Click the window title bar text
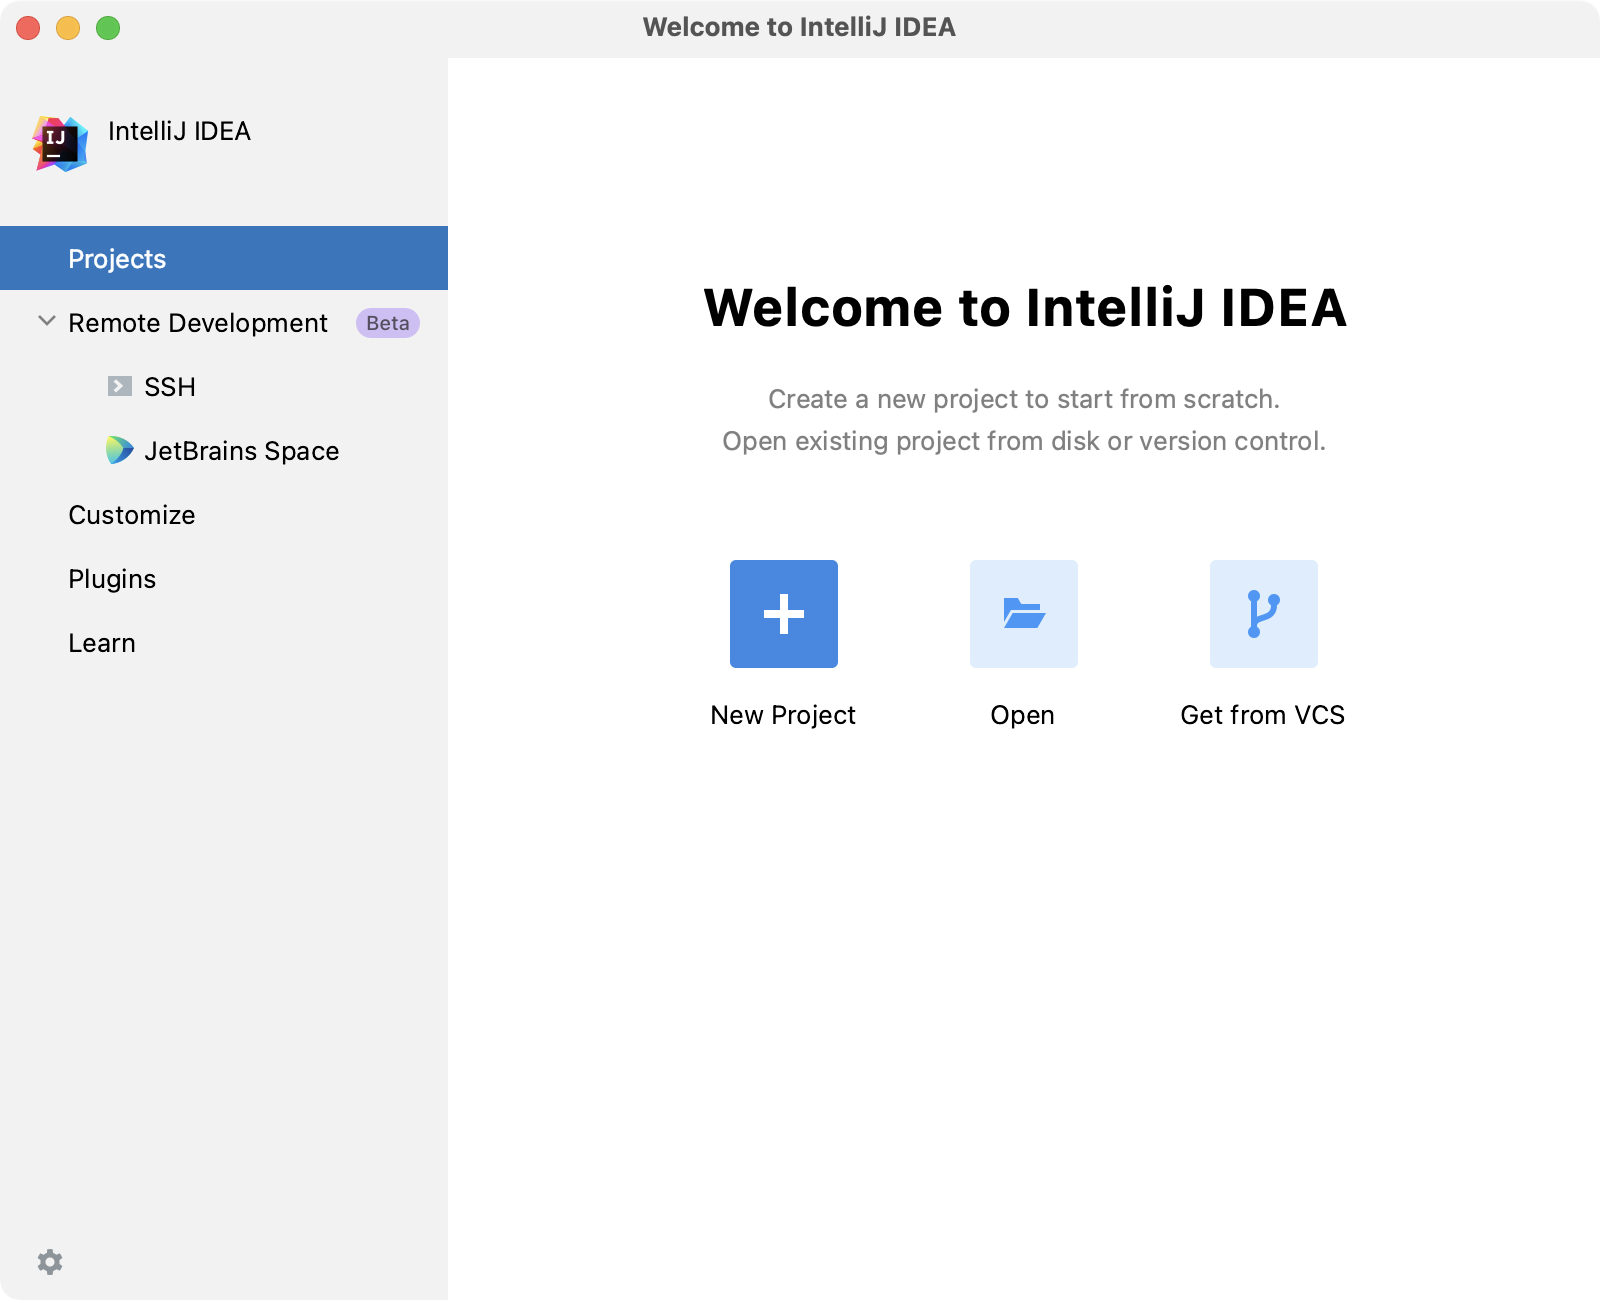This screenshot has width=1600, height=1300. point(799,27)
